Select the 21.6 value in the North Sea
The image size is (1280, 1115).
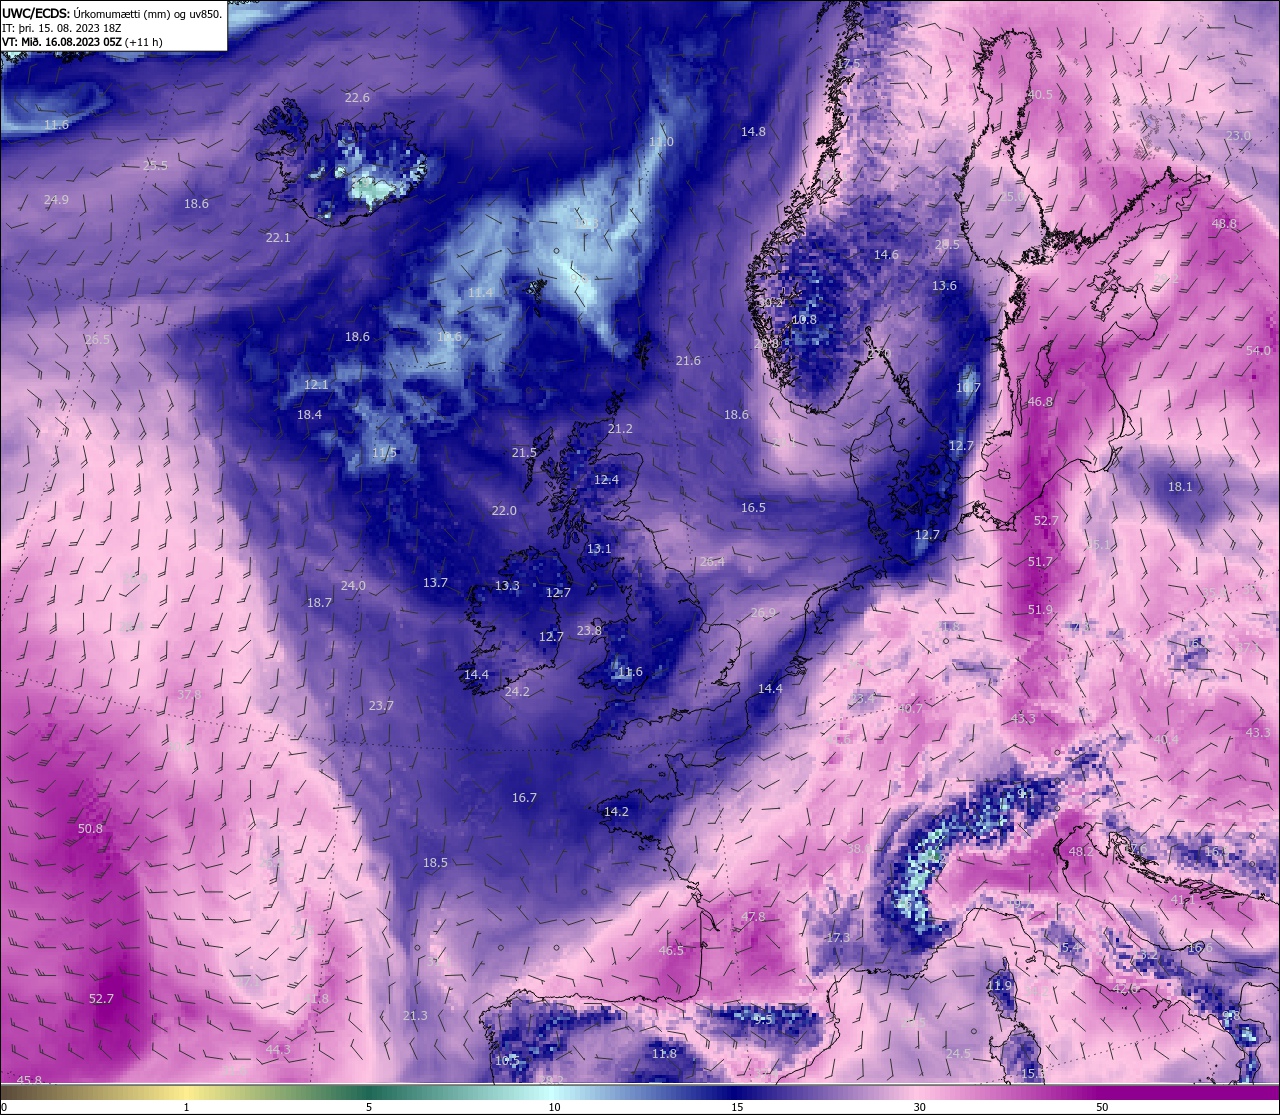point(688,361)
